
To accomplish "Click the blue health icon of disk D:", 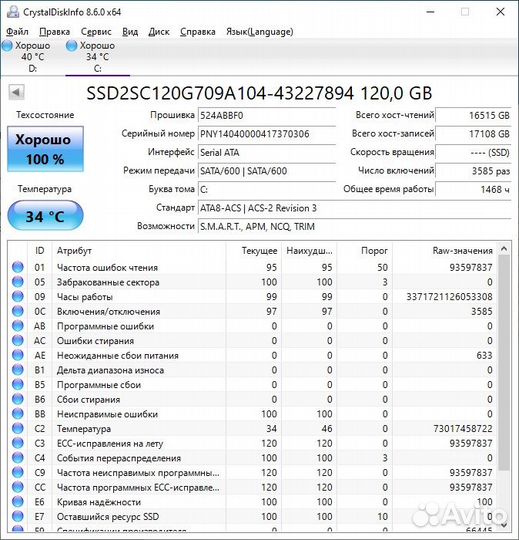I will click(7, 46).
